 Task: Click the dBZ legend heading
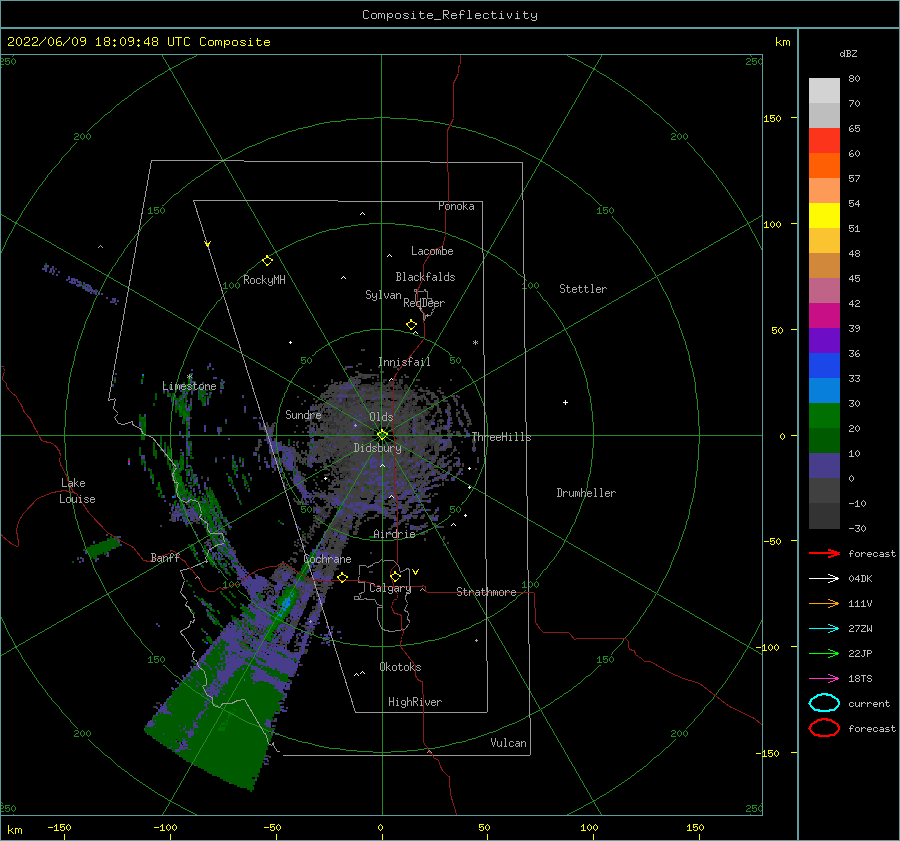click(x=848, y=53)
